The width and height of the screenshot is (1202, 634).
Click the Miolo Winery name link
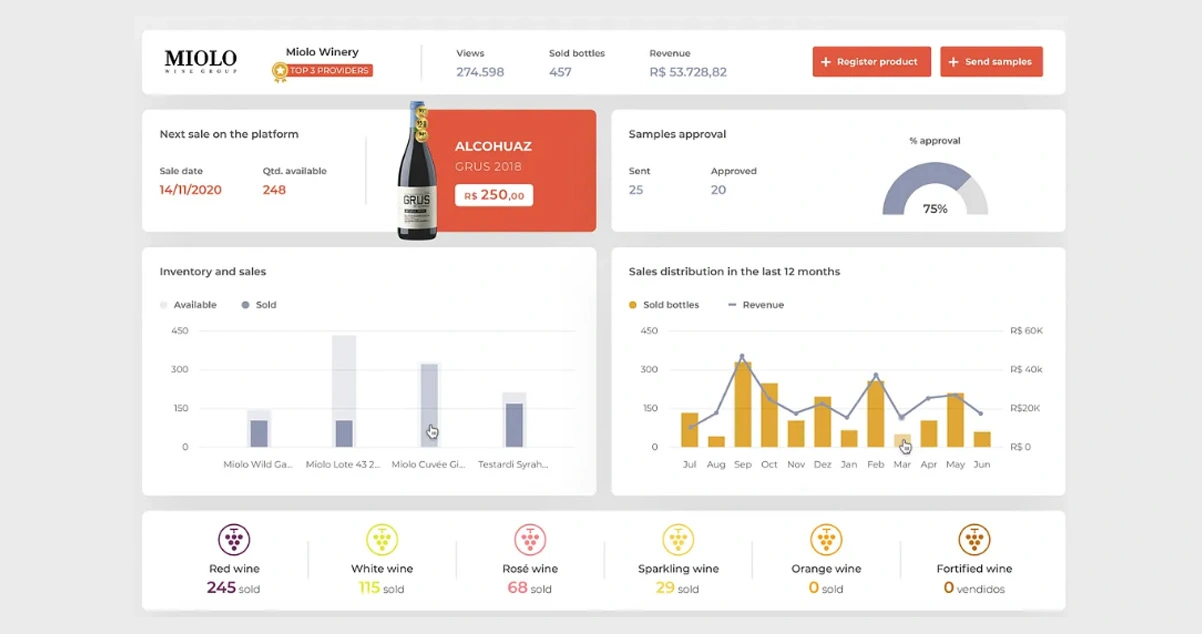pos(322,52)
